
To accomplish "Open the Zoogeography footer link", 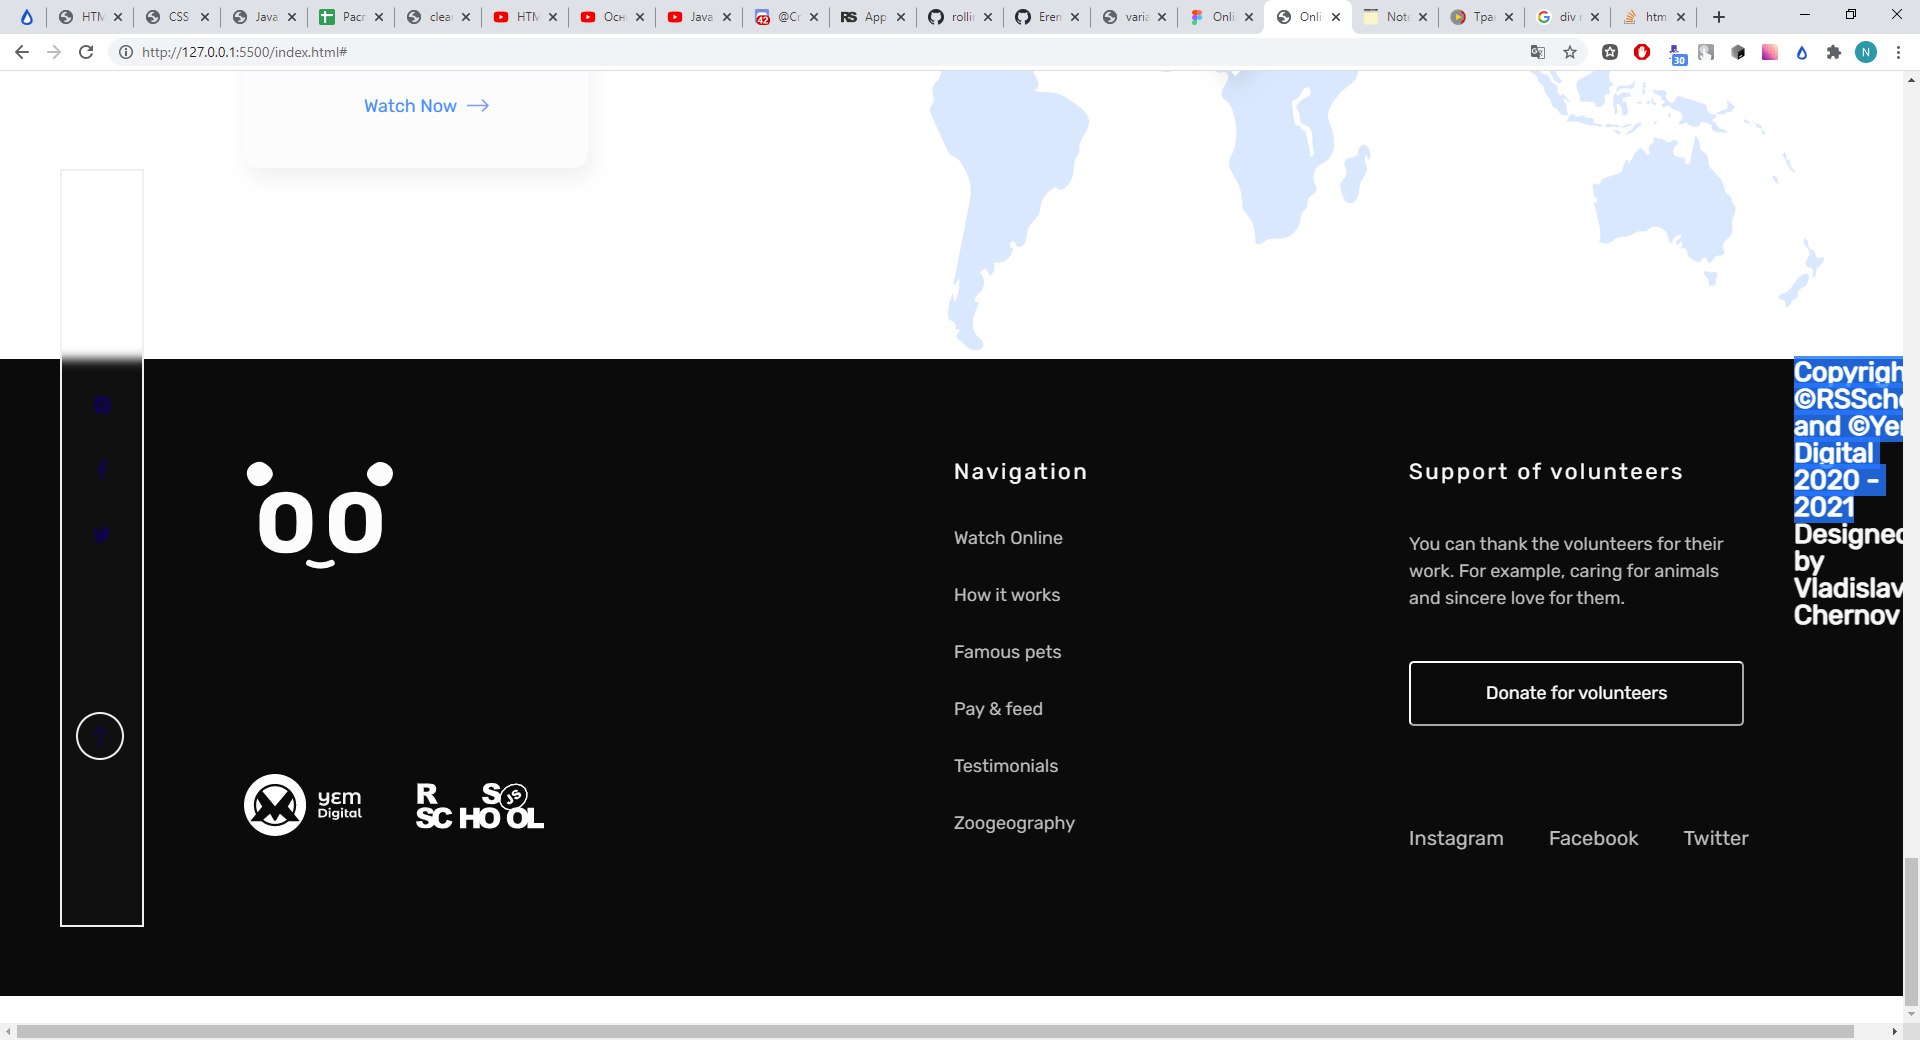I will pyautogui.click(x=1014, y=823).
